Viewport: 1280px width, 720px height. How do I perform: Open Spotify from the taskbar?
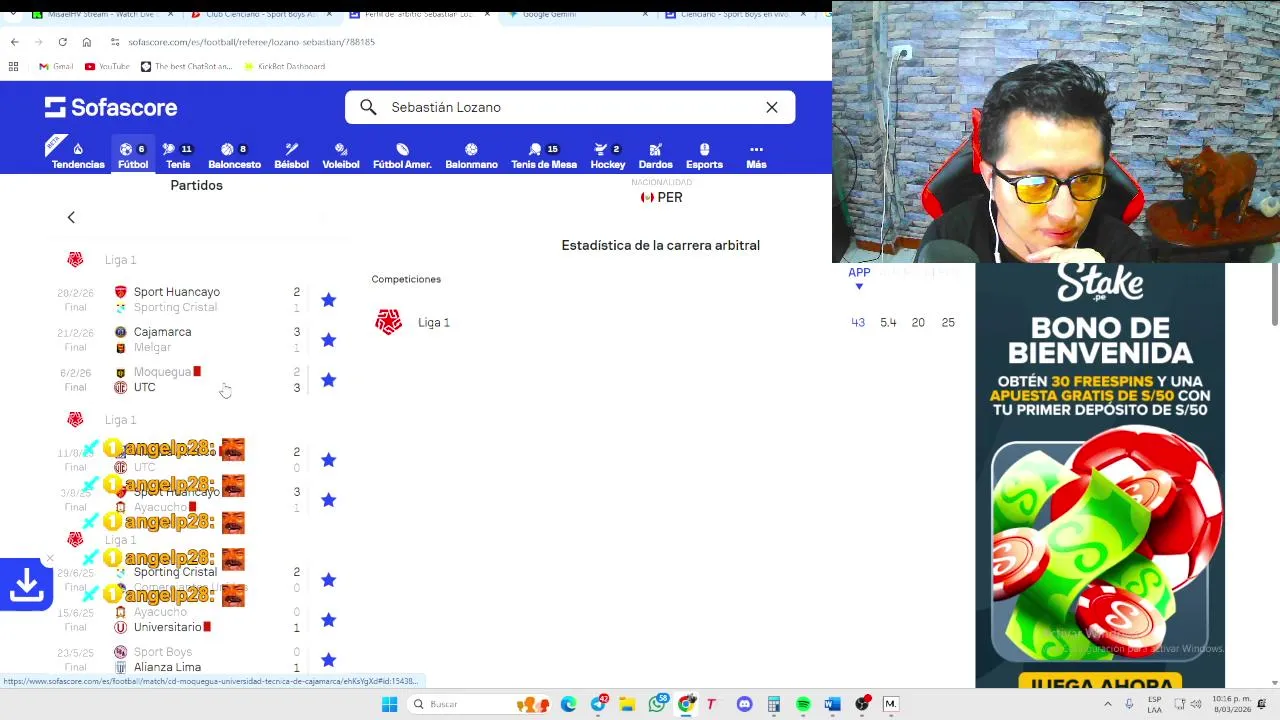(803, 704)
